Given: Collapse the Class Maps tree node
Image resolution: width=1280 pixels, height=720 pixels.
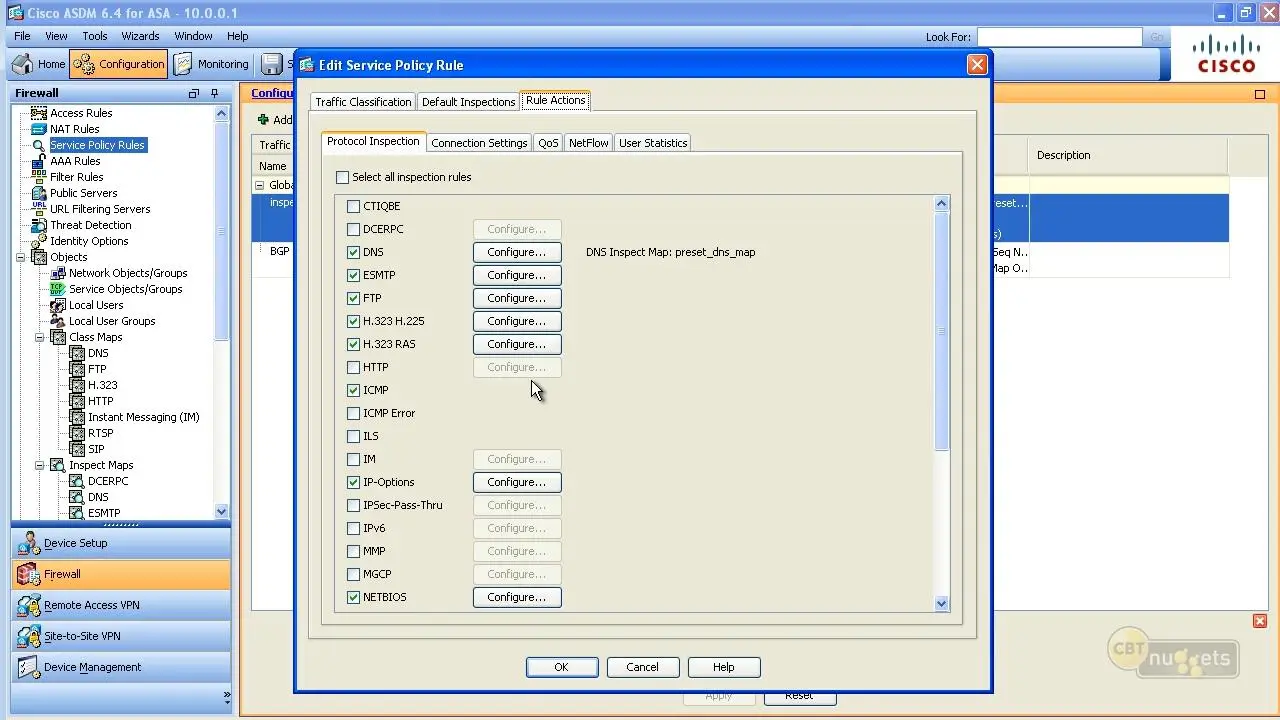Looking at the screenshot, I should 40,337.
